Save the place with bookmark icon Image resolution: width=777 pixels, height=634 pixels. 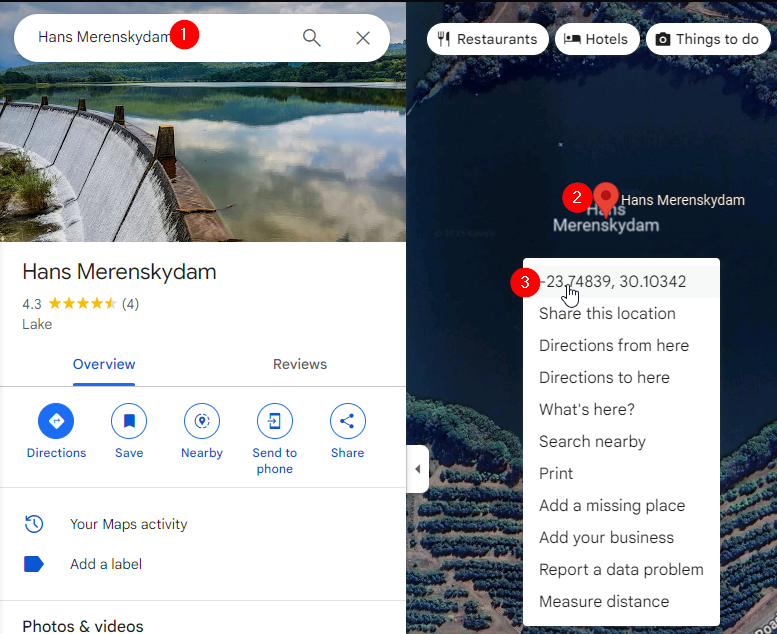tap(129, 421)
